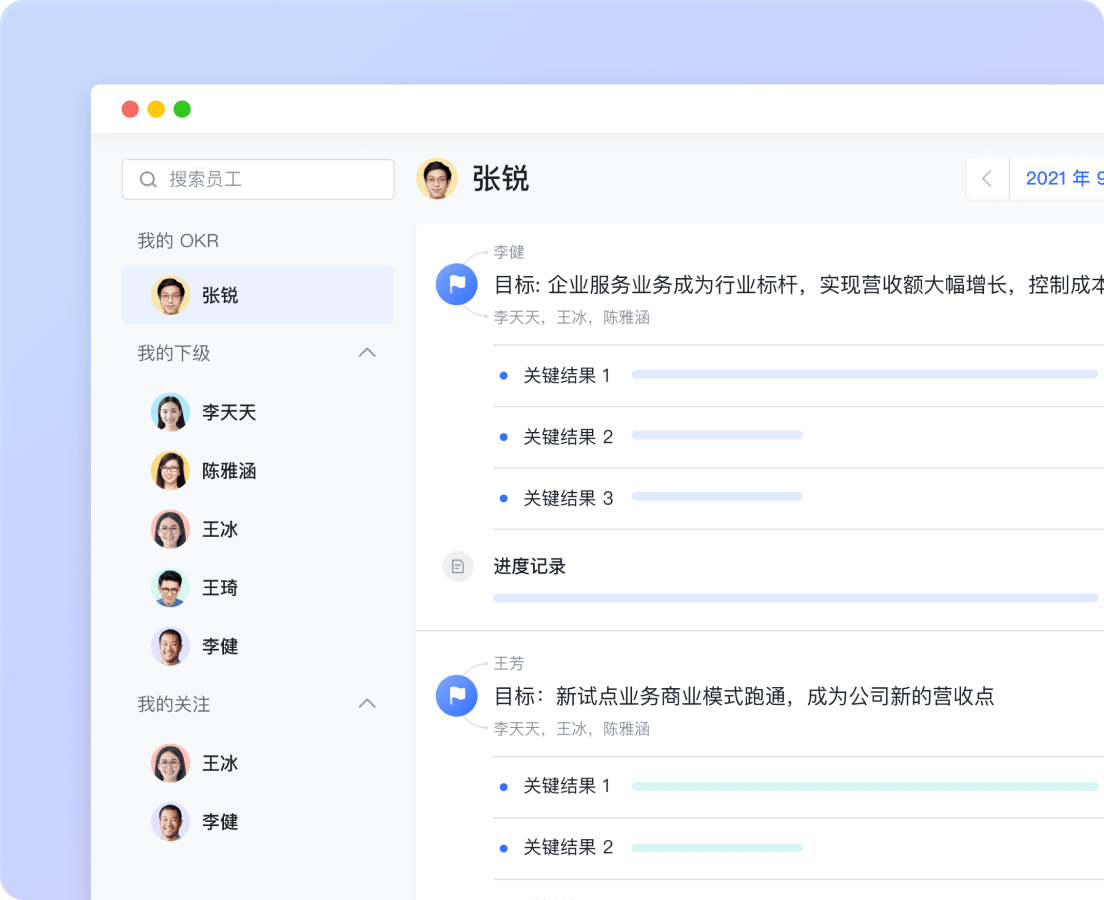The width and height of the screenshot is (1104, 900).
Task: Click teal progress bar of second objective 关键结果 1
Action: 865,787
